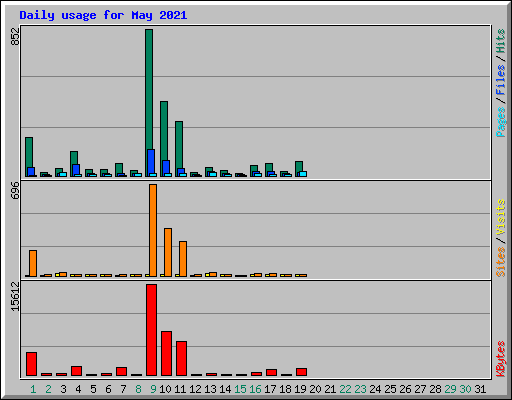Click the red KBytes bar for day 10
Image resolution: width=512 pixels, height=400 pixels.
166,353
